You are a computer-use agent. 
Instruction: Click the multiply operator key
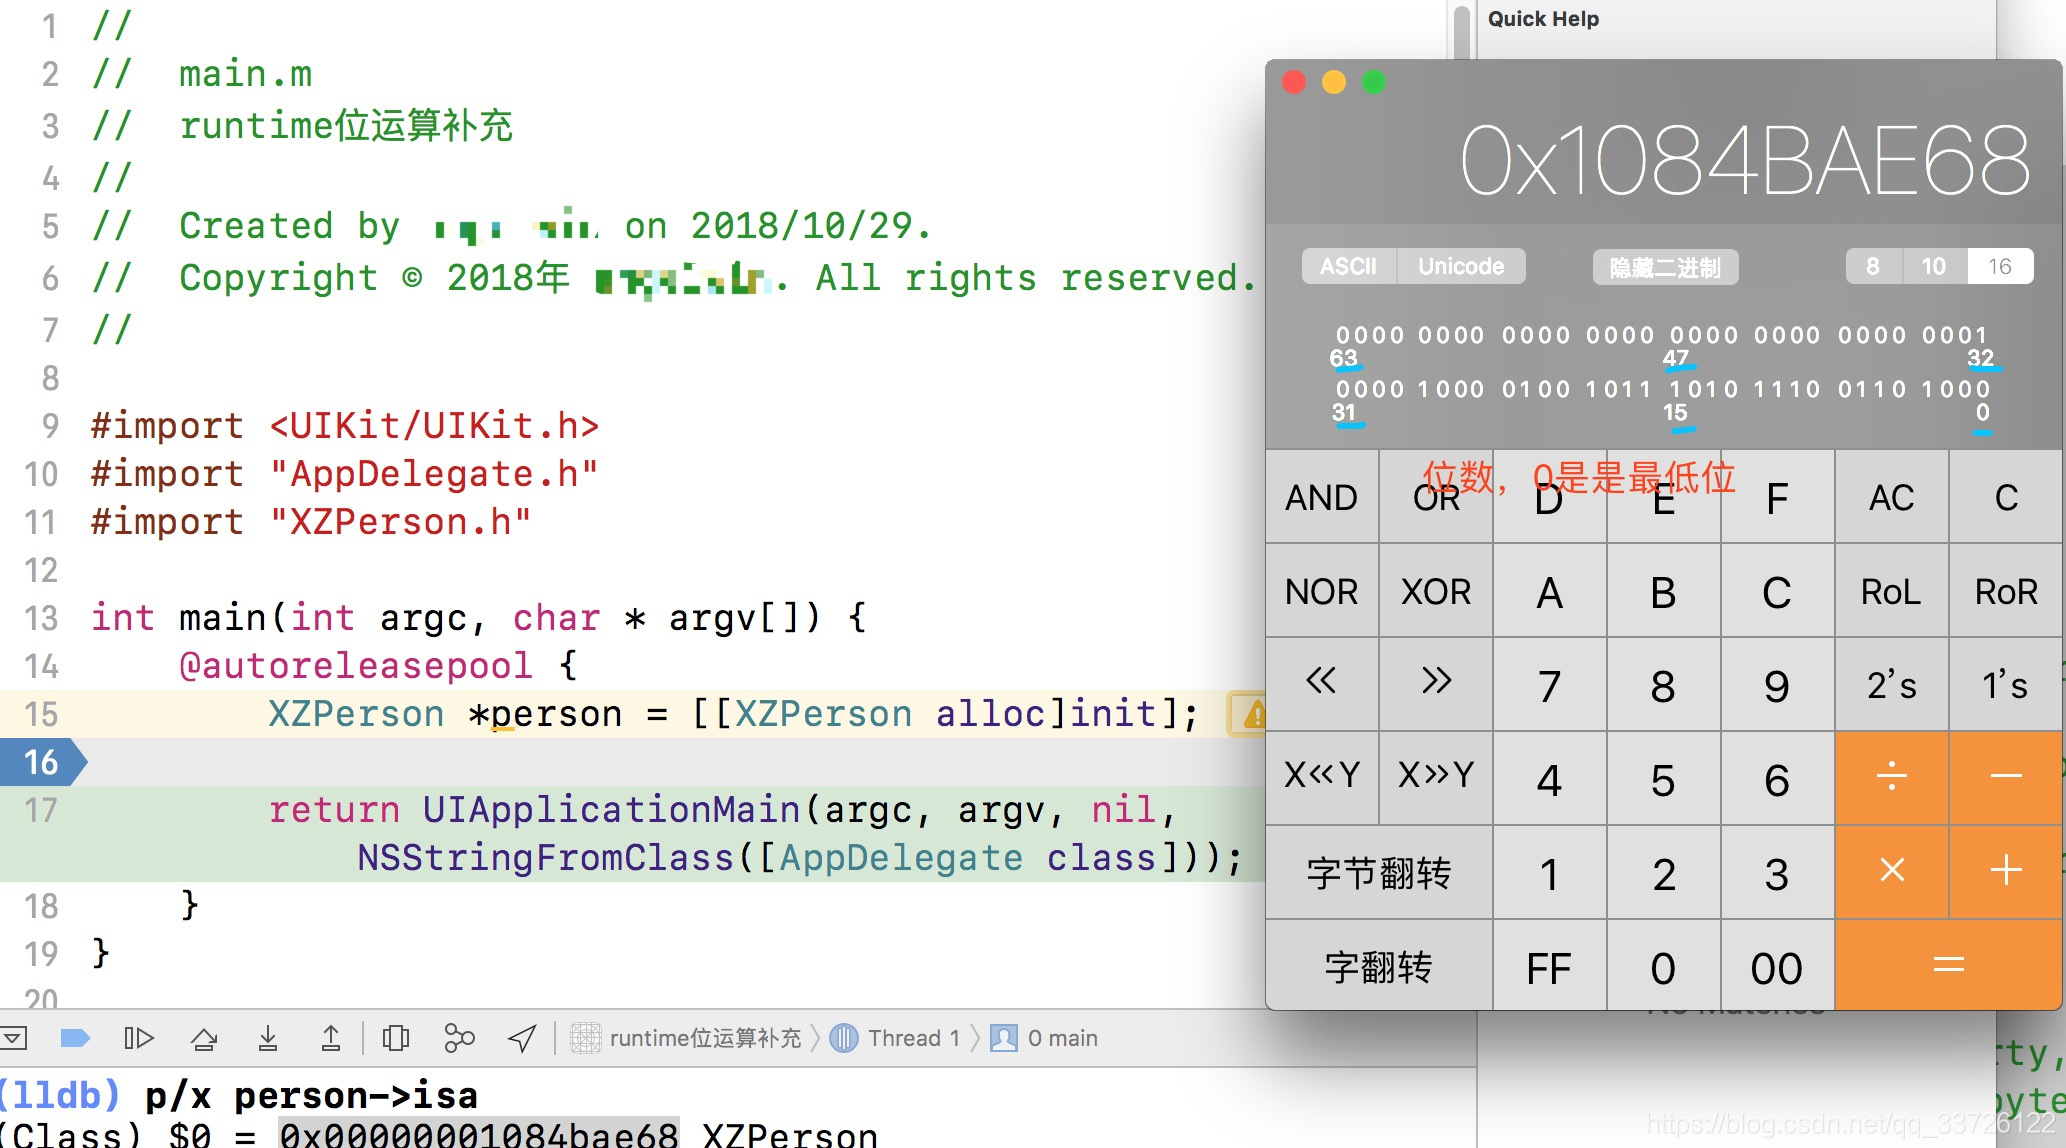(1891, 871)
